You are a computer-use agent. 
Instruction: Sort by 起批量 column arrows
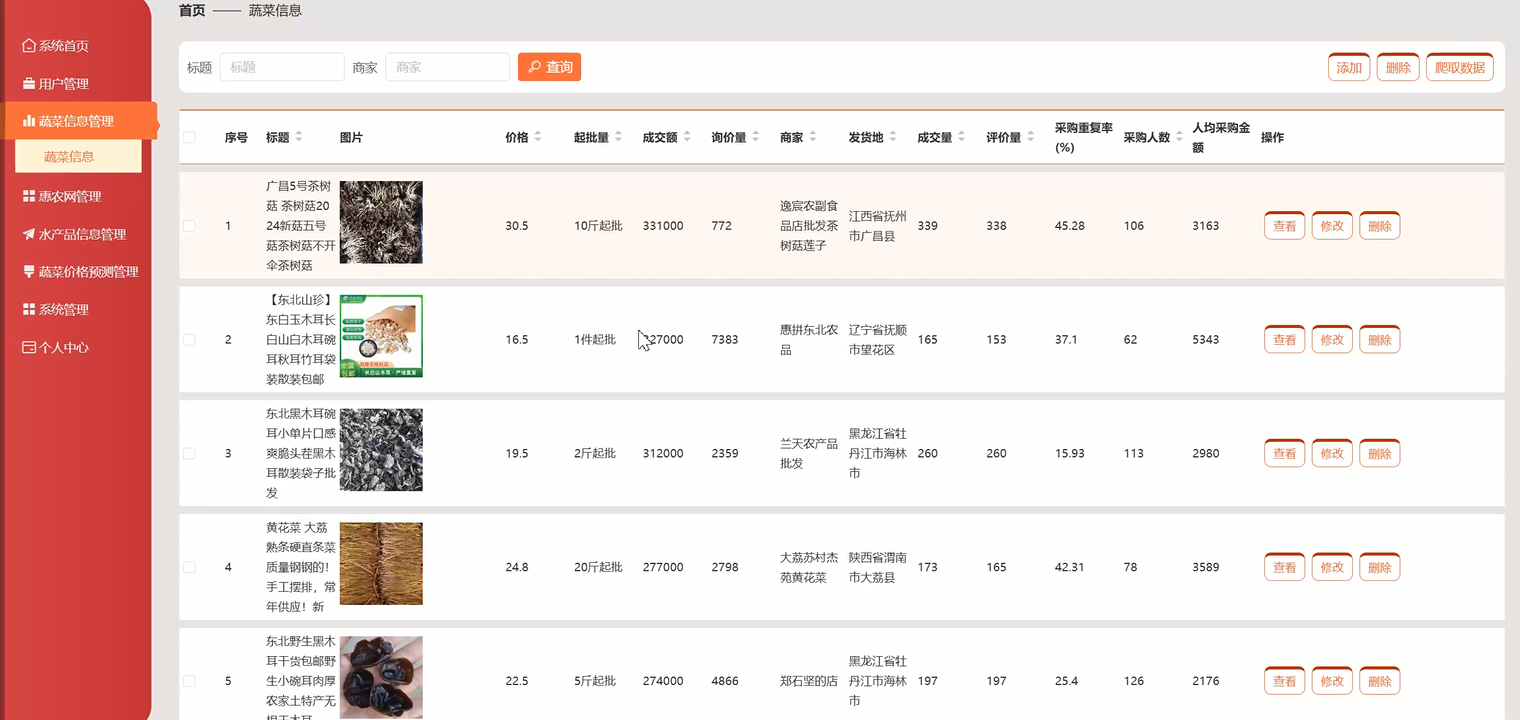pos(618,137)
